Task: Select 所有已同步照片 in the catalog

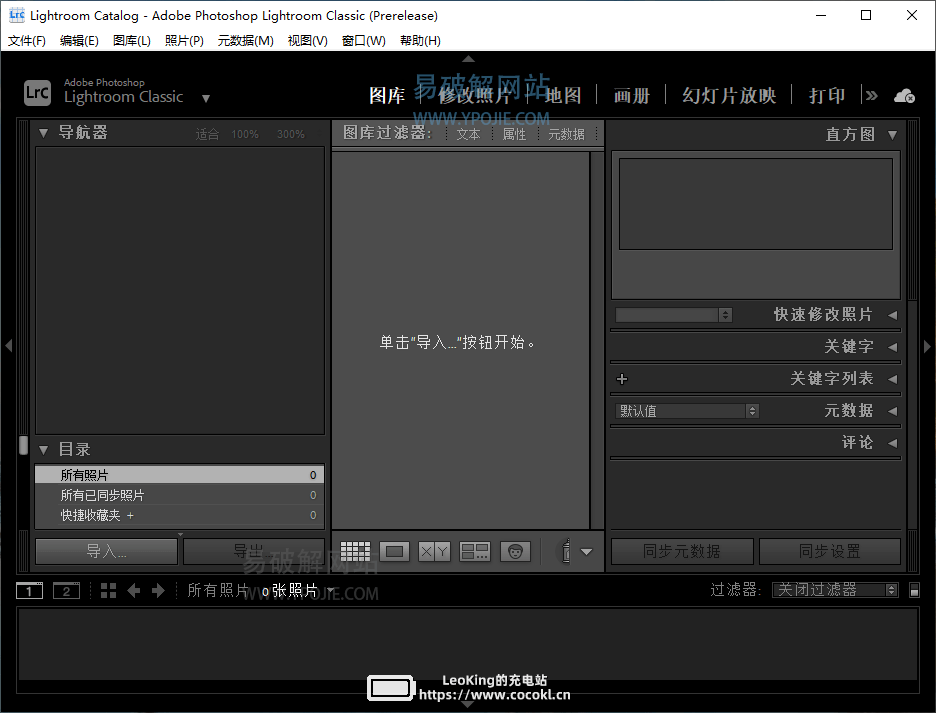Action: [180, 495]
